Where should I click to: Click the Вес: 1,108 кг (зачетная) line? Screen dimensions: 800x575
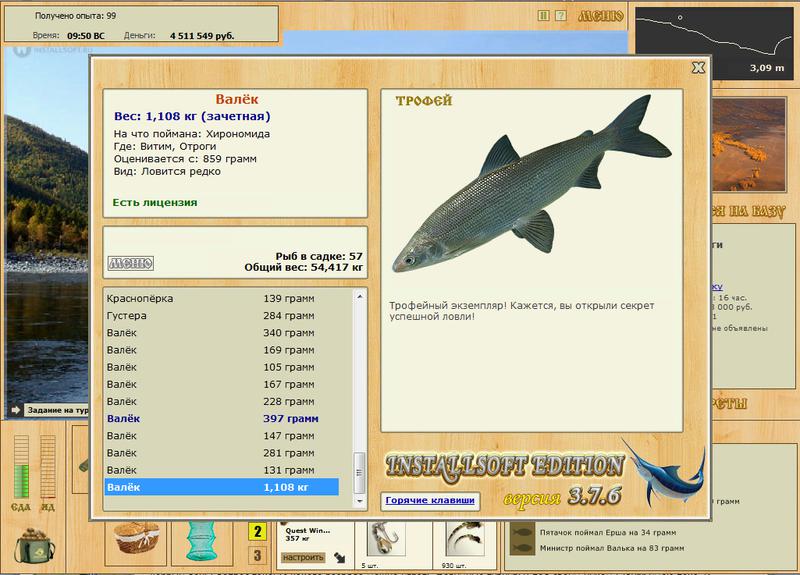192,116
